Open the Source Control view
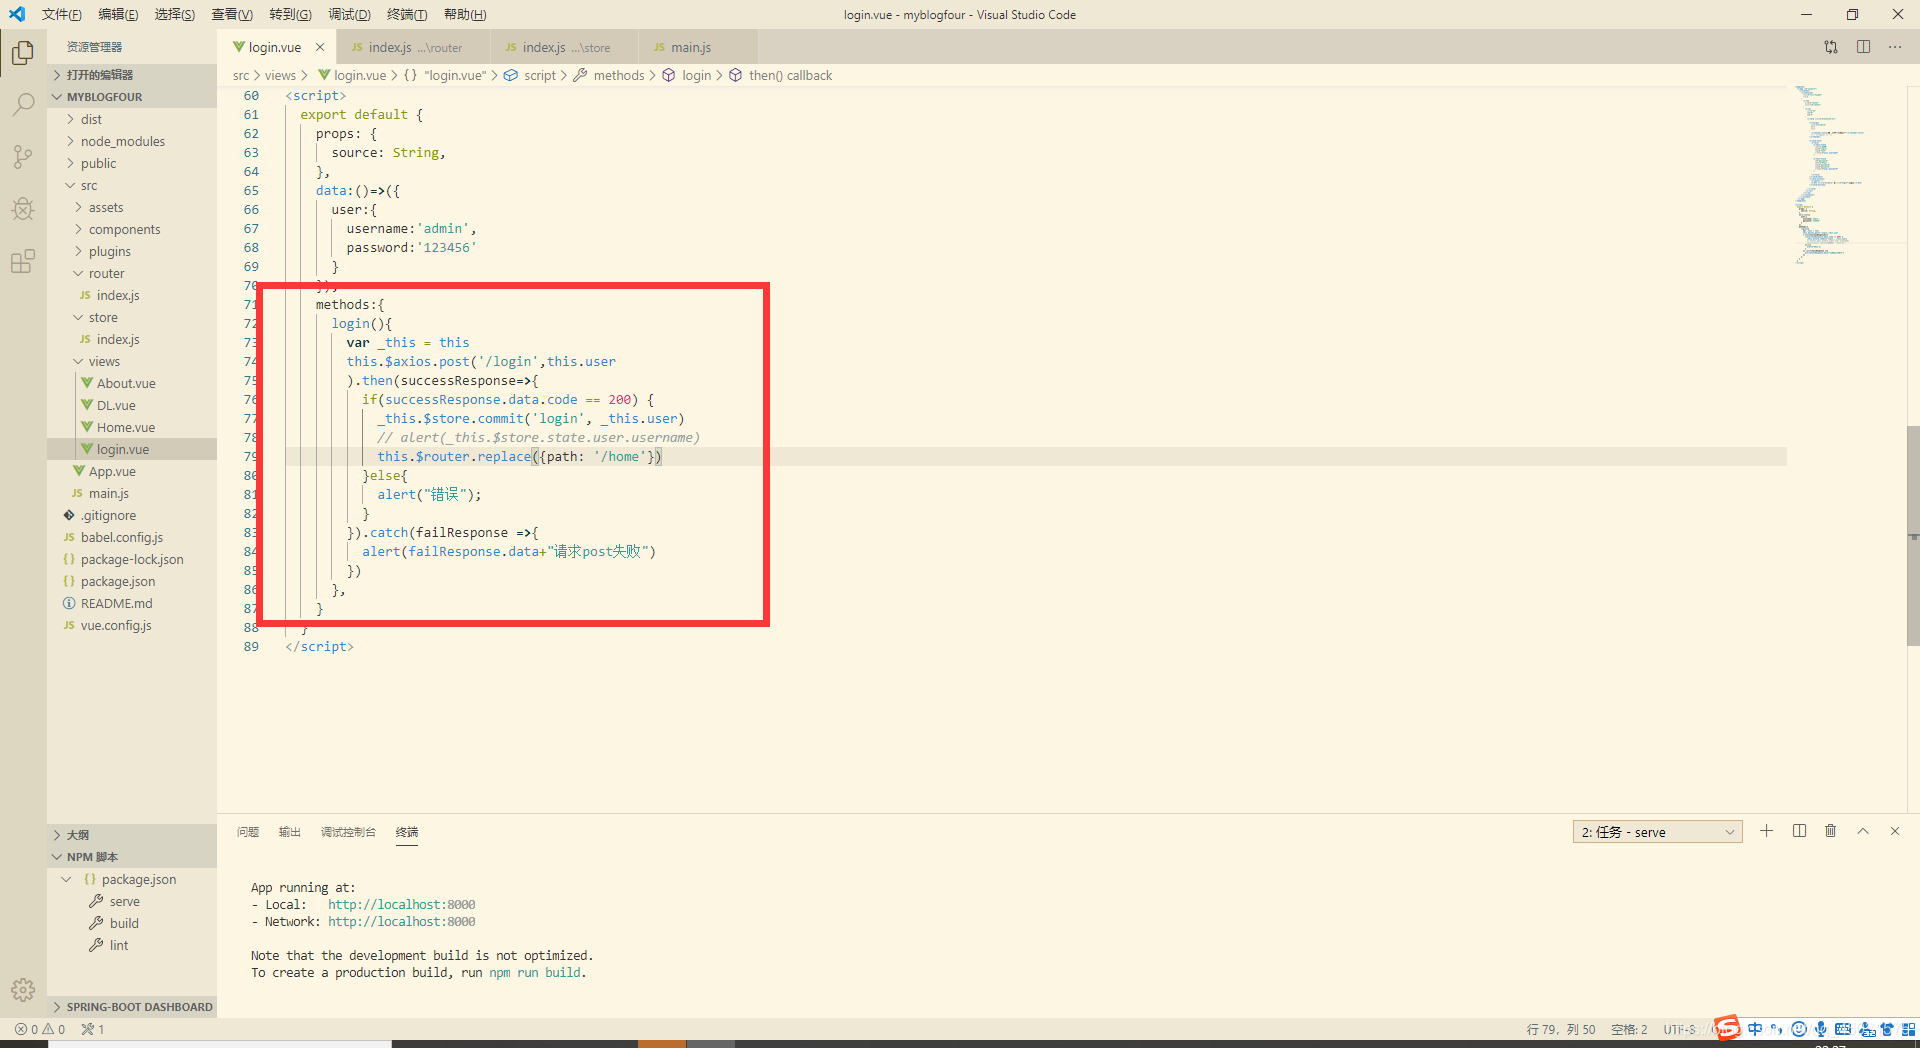Viewport: 1920px width, 1048px height. coord(23,156)
